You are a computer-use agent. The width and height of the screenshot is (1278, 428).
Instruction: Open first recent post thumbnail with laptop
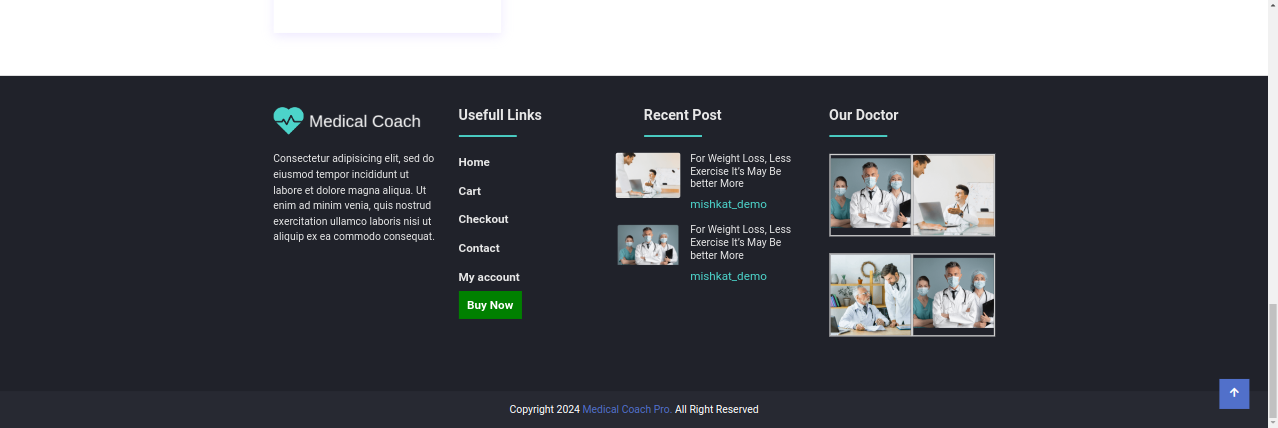tap(648, 175)
